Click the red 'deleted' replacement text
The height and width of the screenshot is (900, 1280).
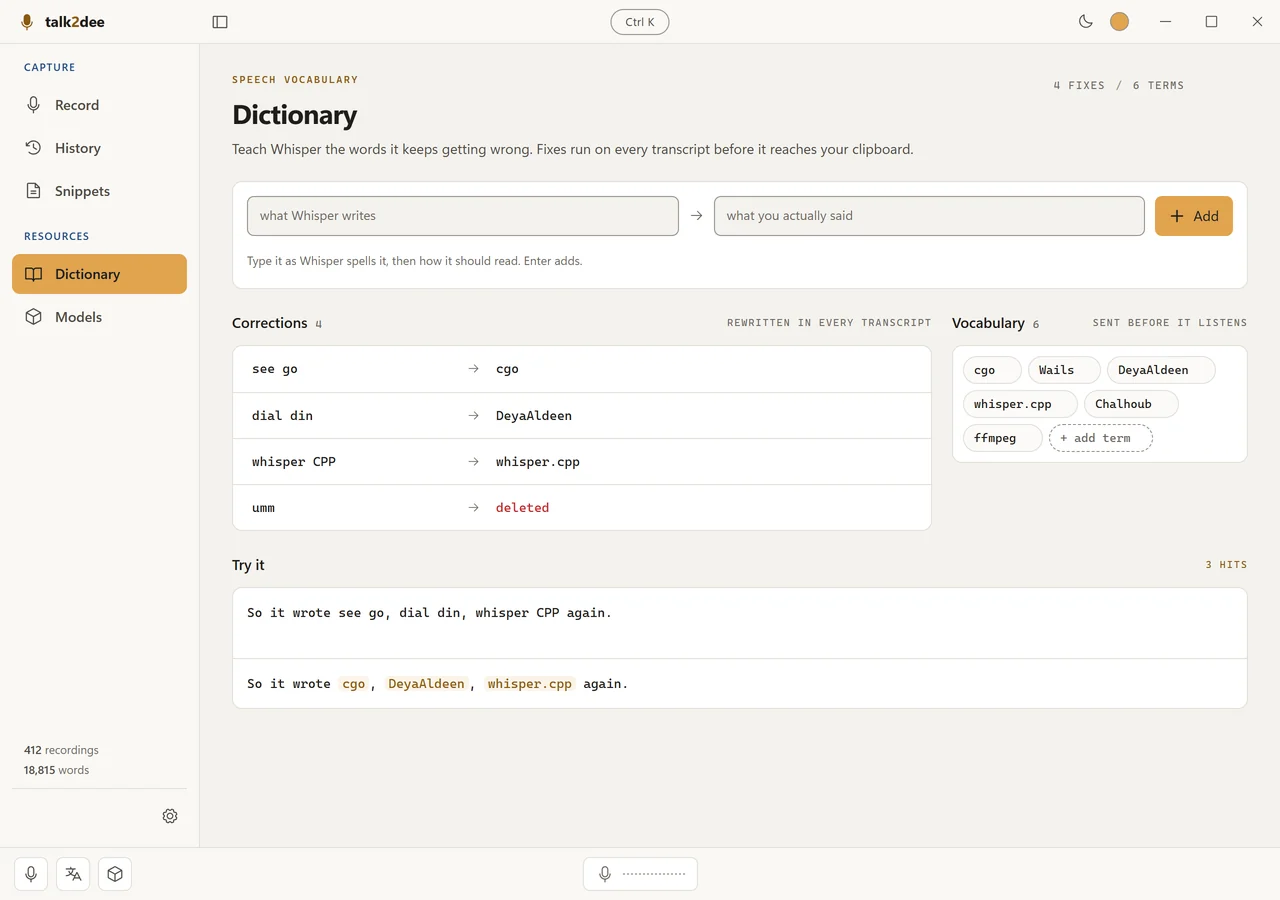coord(523,507)
